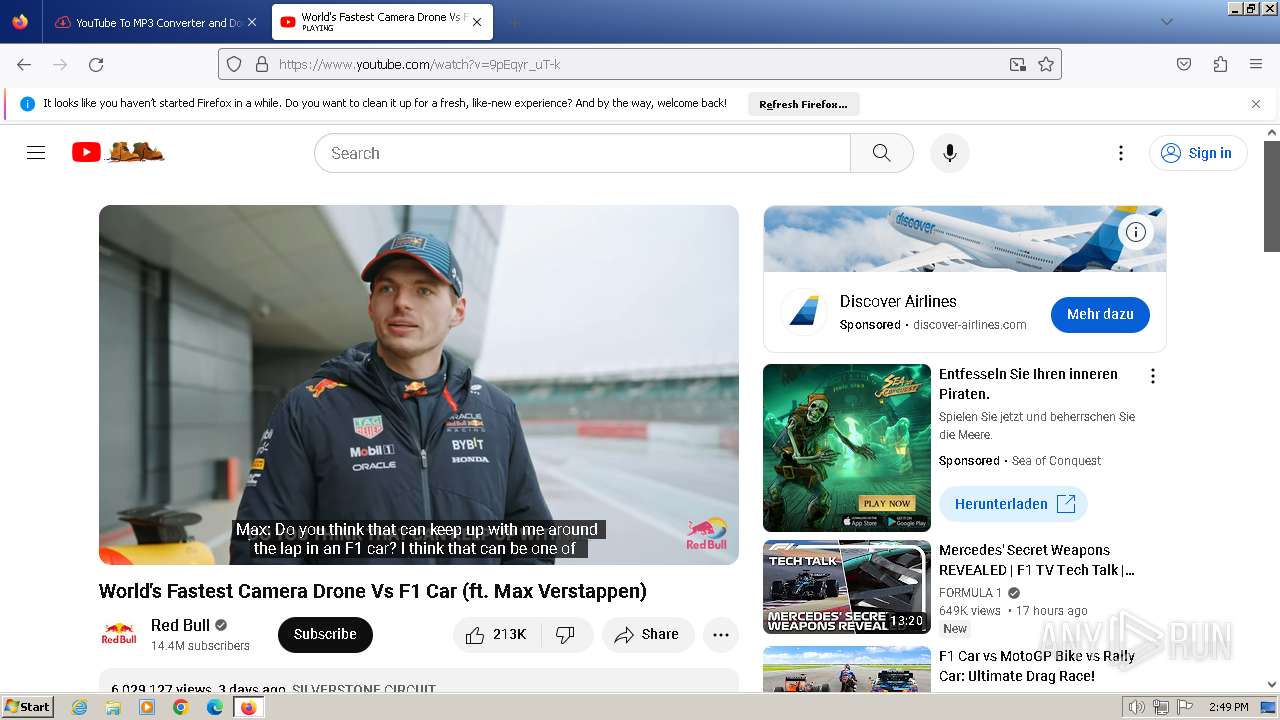Click the search magnifier button

[881, 153]
